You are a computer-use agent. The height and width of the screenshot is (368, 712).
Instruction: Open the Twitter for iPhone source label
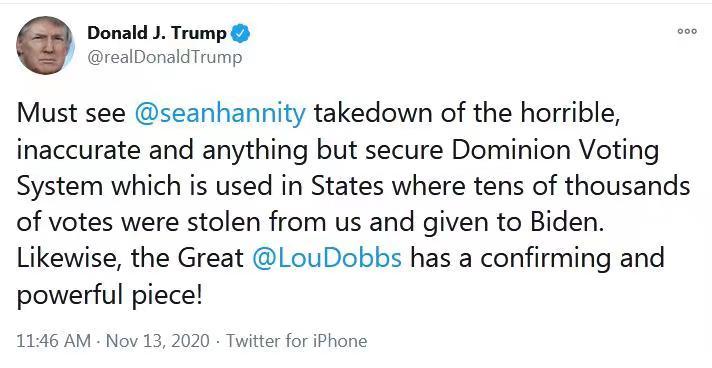click(x=297, y=341)
